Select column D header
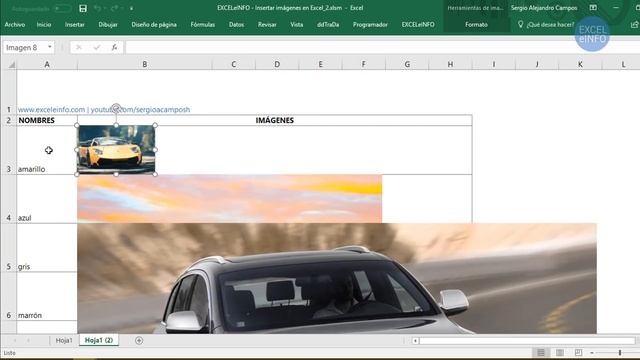Viewport: 640px width, 360px height. (x=277, y=64)
